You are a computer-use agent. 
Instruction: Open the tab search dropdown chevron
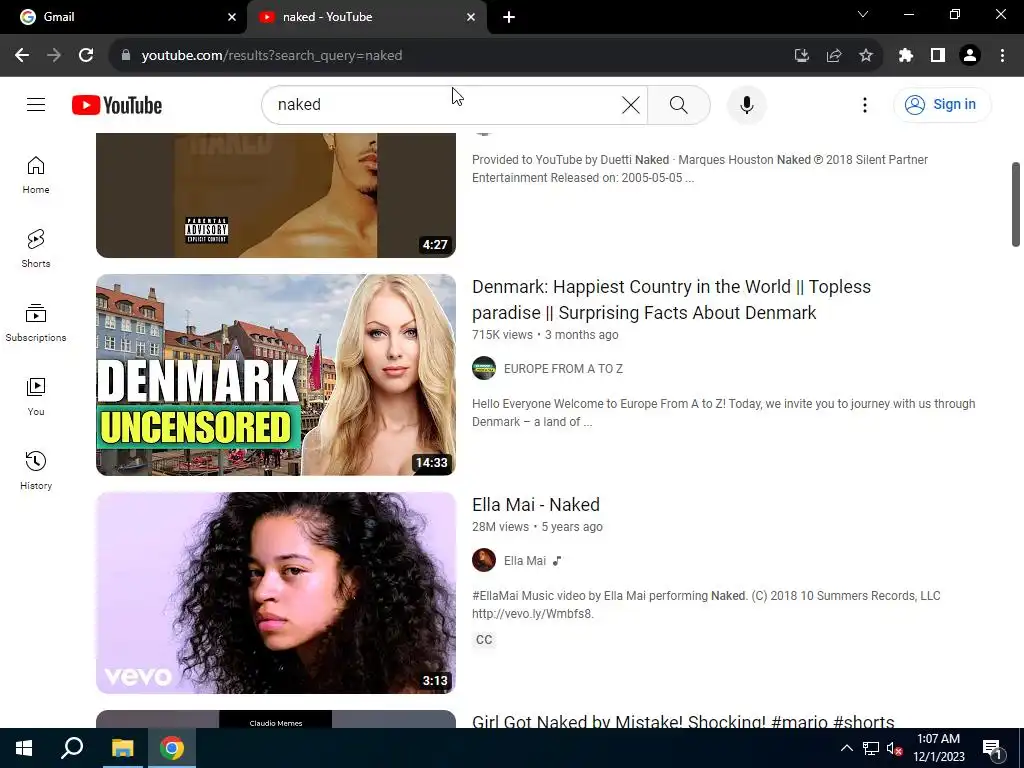coord(863,14)
